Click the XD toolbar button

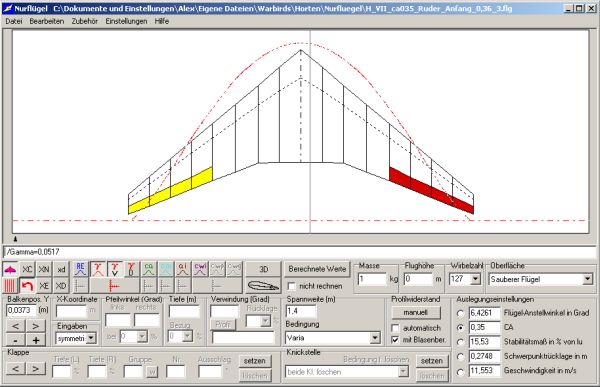tap(61, 286)
